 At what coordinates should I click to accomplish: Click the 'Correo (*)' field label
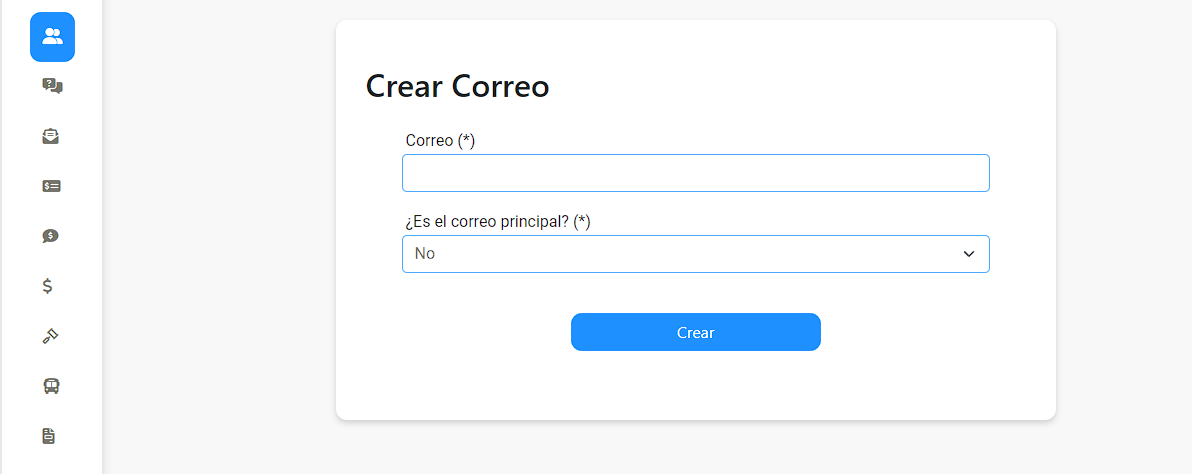(x=440, y=141)
